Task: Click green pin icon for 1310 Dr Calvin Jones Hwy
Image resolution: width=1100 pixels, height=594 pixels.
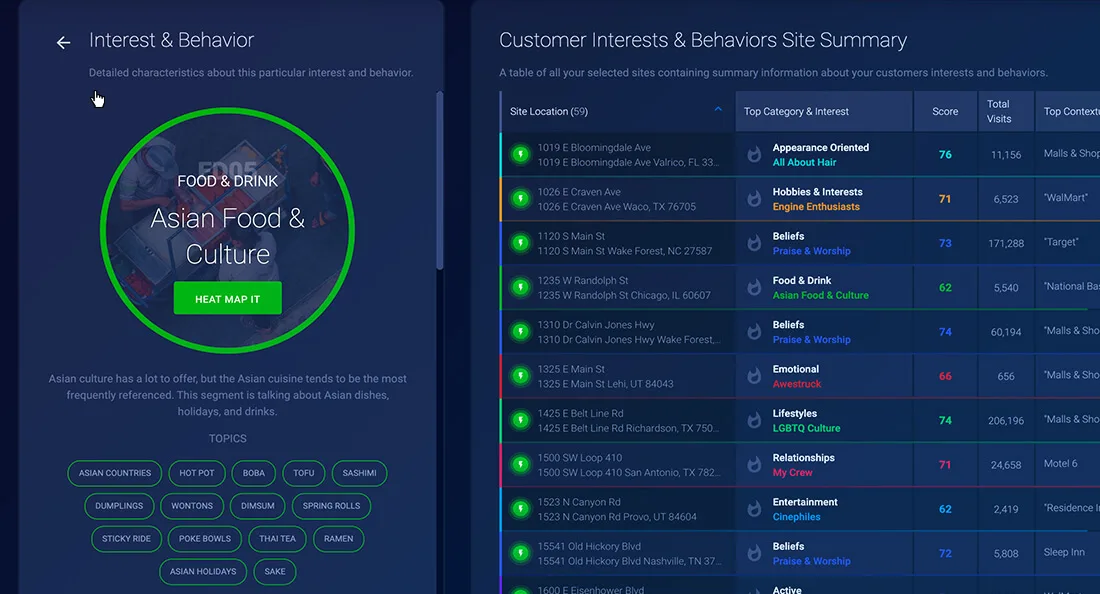Action: tap(521, 331)
